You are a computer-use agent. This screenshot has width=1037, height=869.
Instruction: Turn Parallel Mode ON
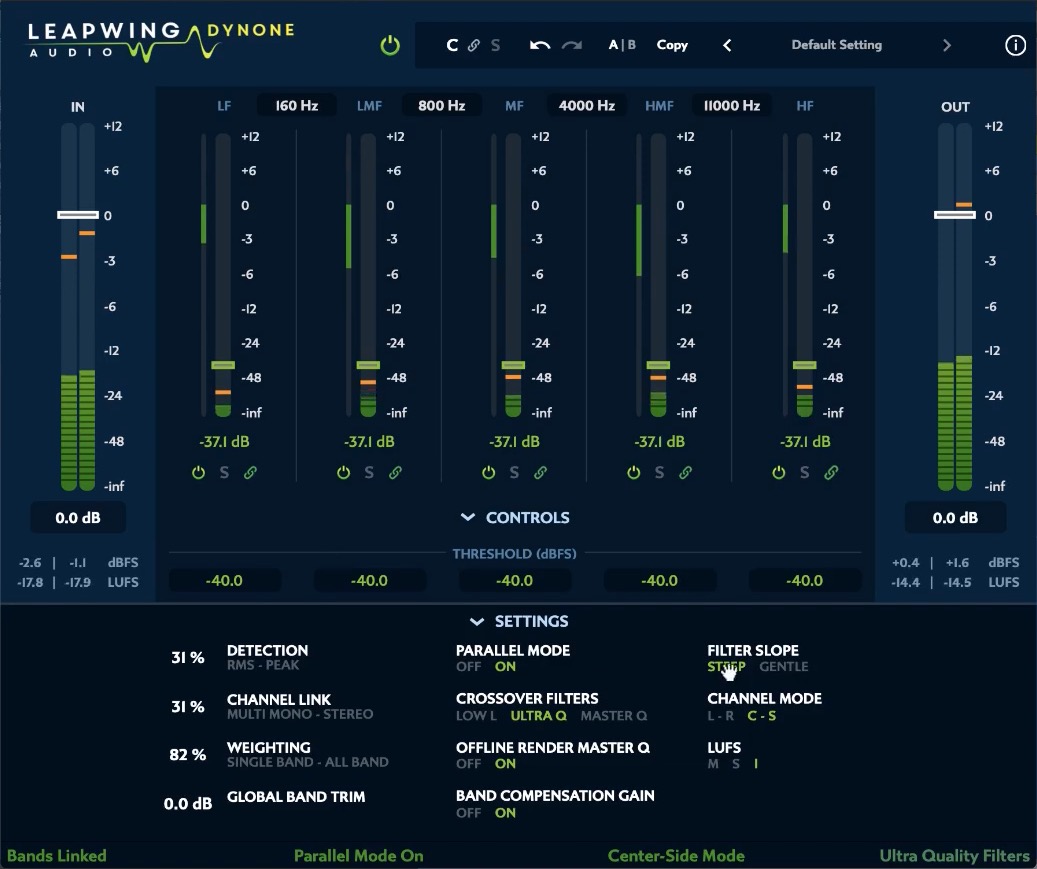pyautogui.click(x=505, y=667)
